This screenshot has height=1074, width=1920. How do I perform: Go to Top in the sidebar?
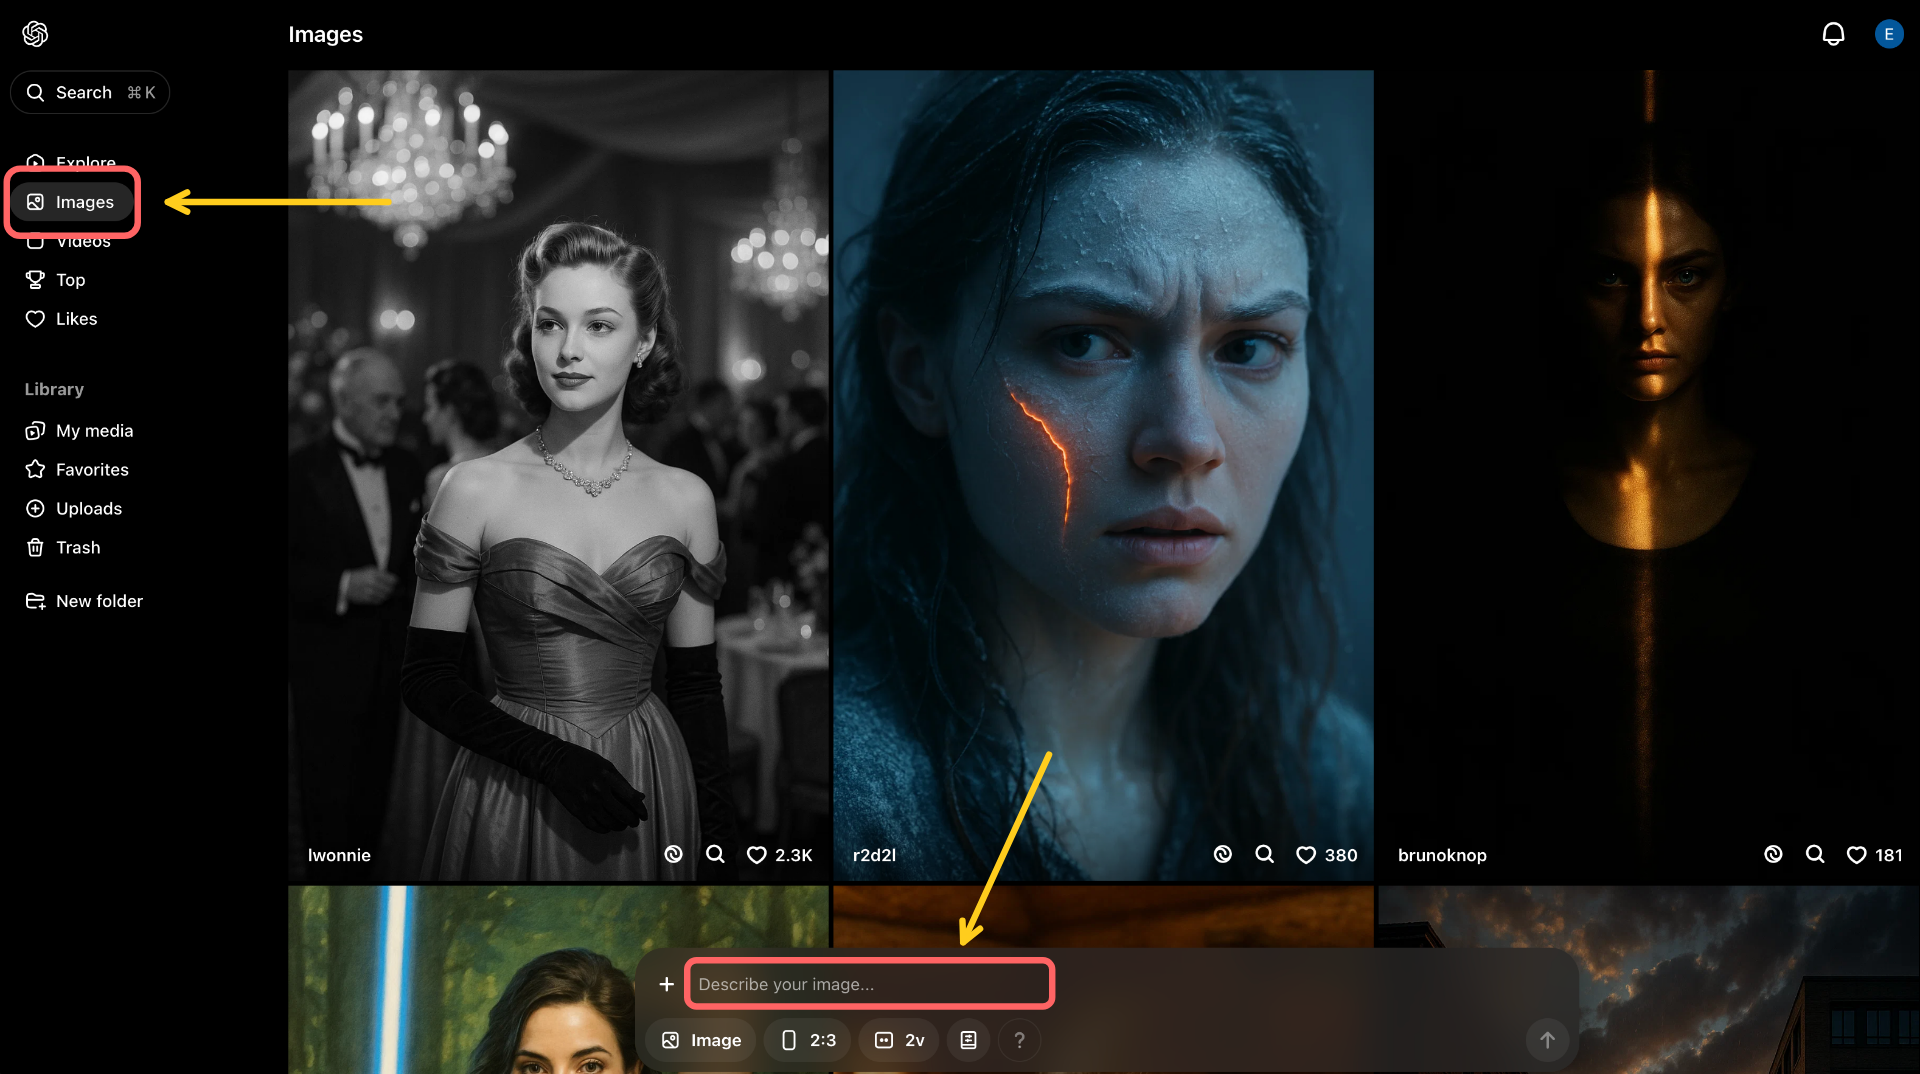[x=70, y=280]
